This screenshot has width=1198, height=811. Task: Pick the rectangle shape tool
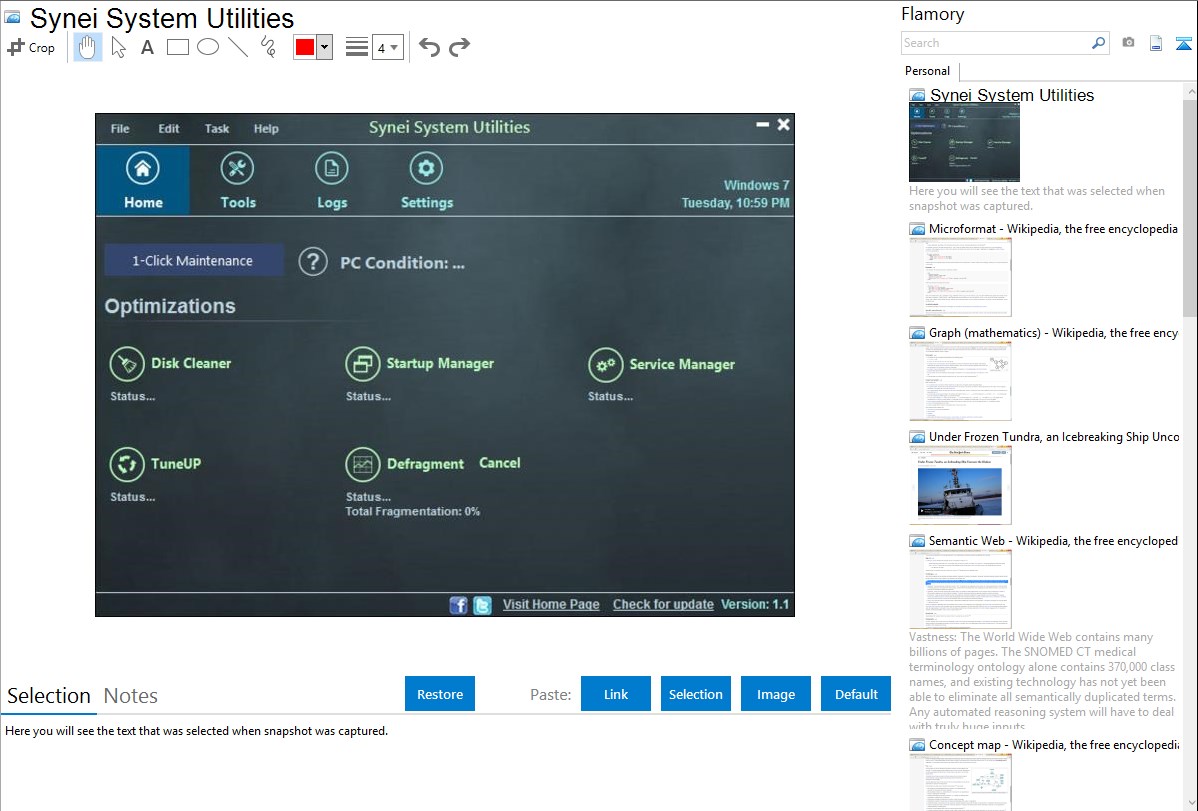click(x=178, y=47)
